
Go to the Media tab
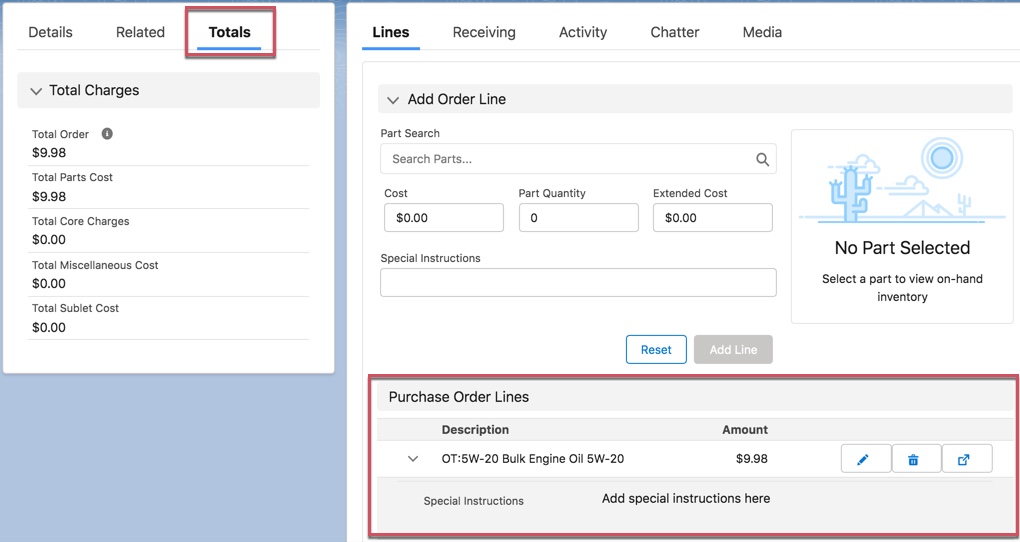point(762,32)
